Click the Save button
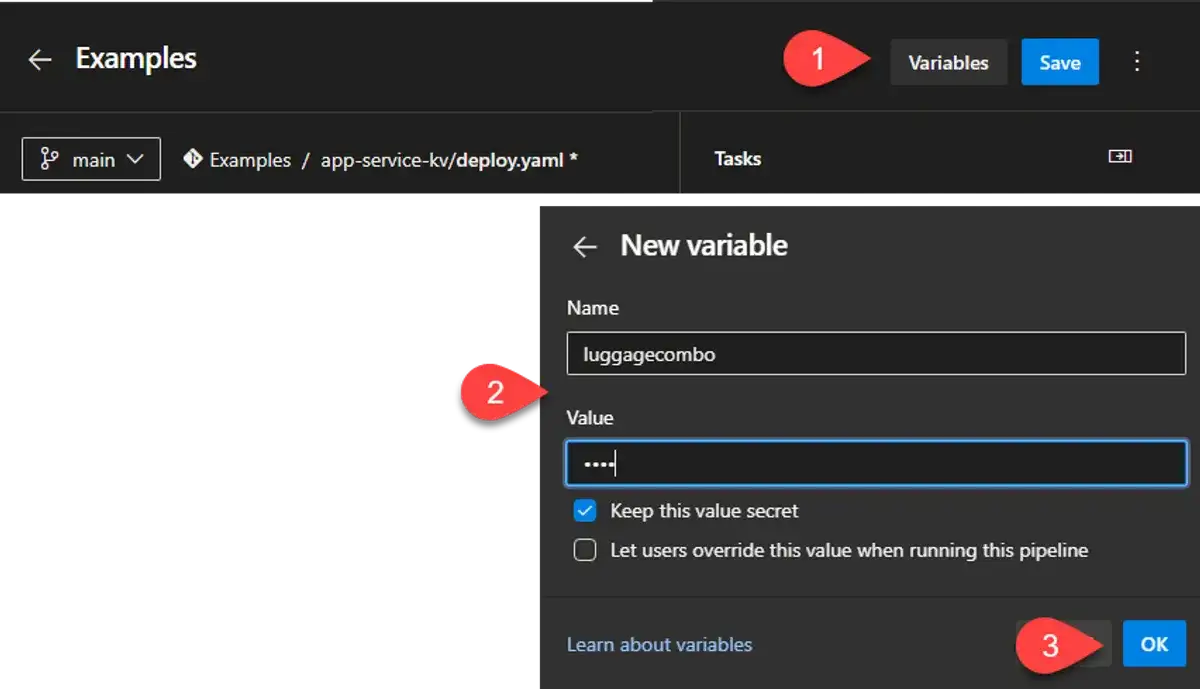1200x689 pixels. click(x=1060, y=61)
